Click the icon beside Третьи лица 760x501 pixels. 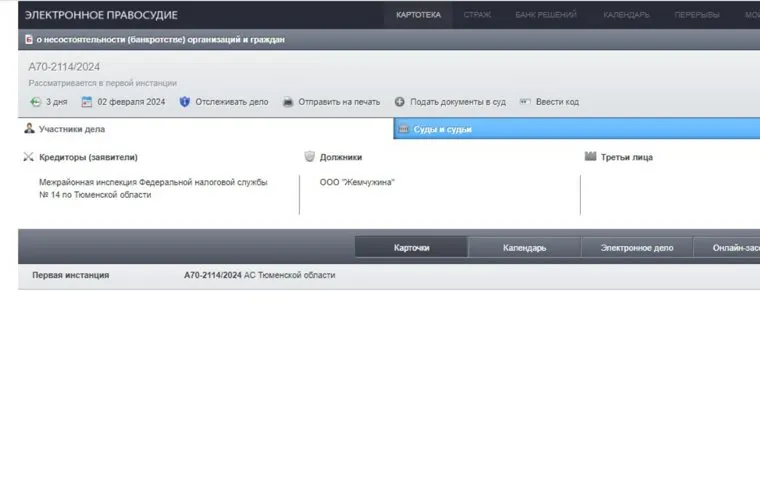pyautogui.click(x=590, y=157)
